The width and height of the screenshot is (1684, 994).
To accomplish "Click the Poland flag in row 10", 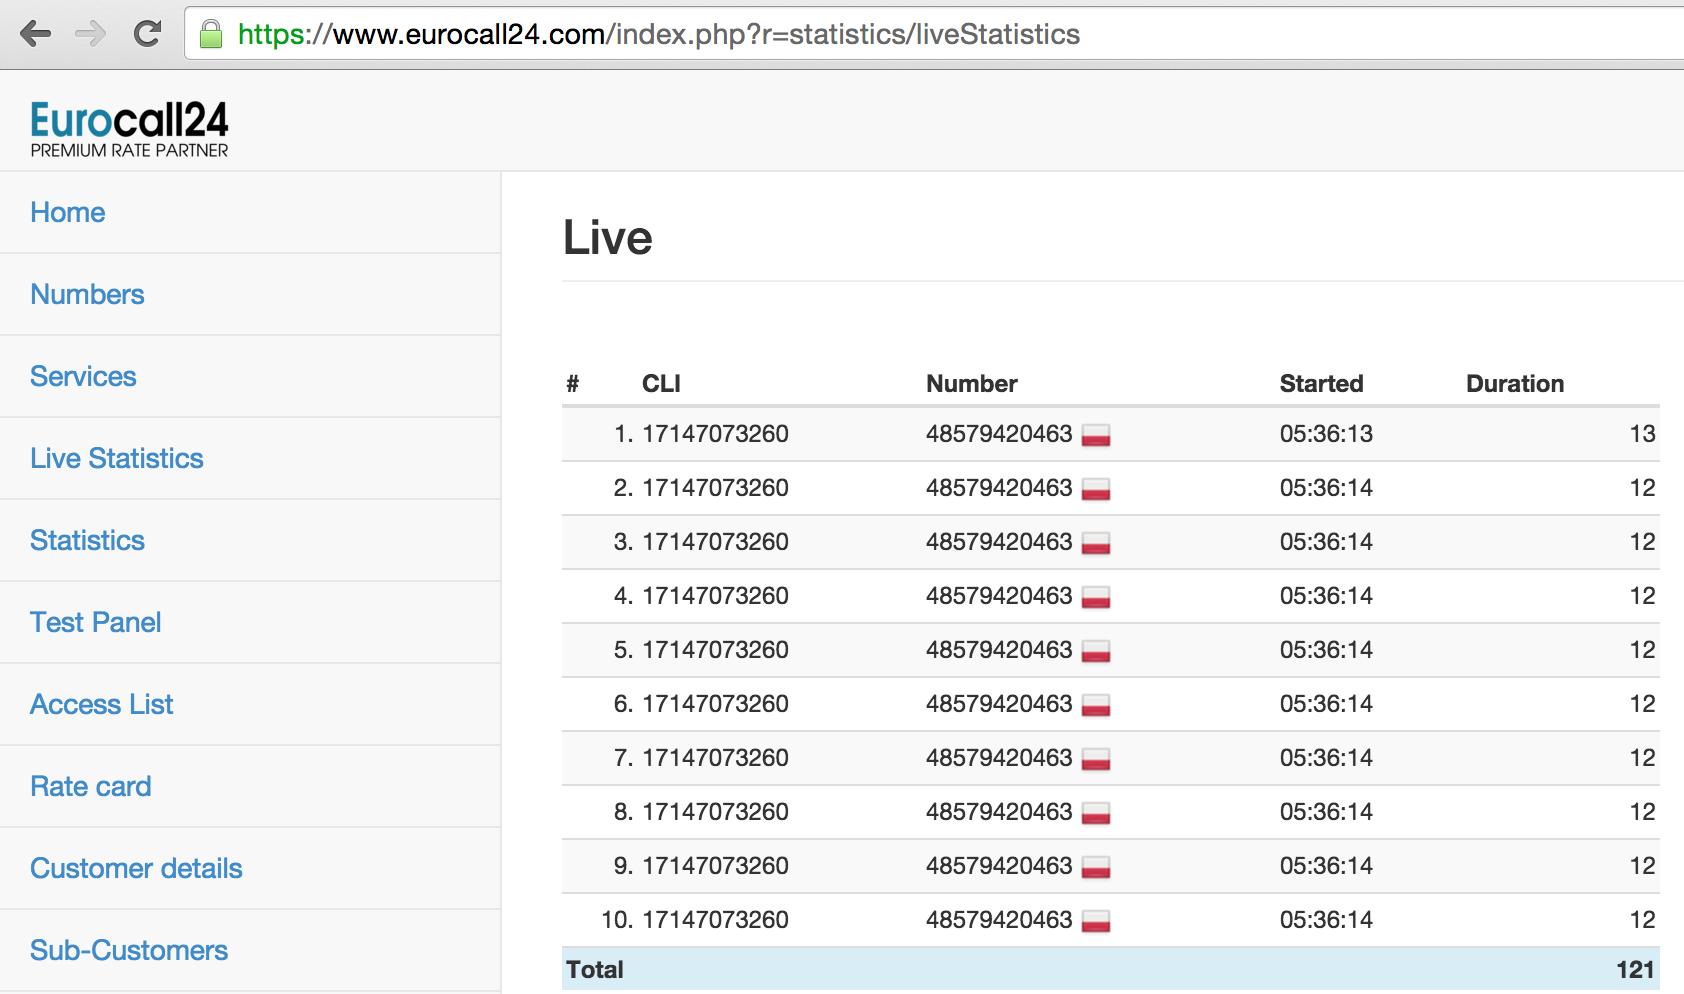I will 1096,921.
